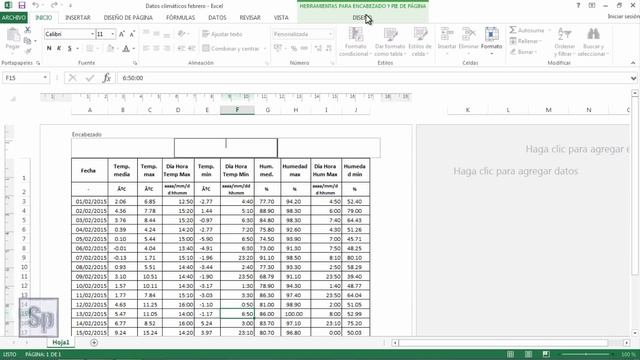Open the font color dropdown arrow
Image resolution: width=640 pixels, height=360 pixels.
(x=133, y=49)
